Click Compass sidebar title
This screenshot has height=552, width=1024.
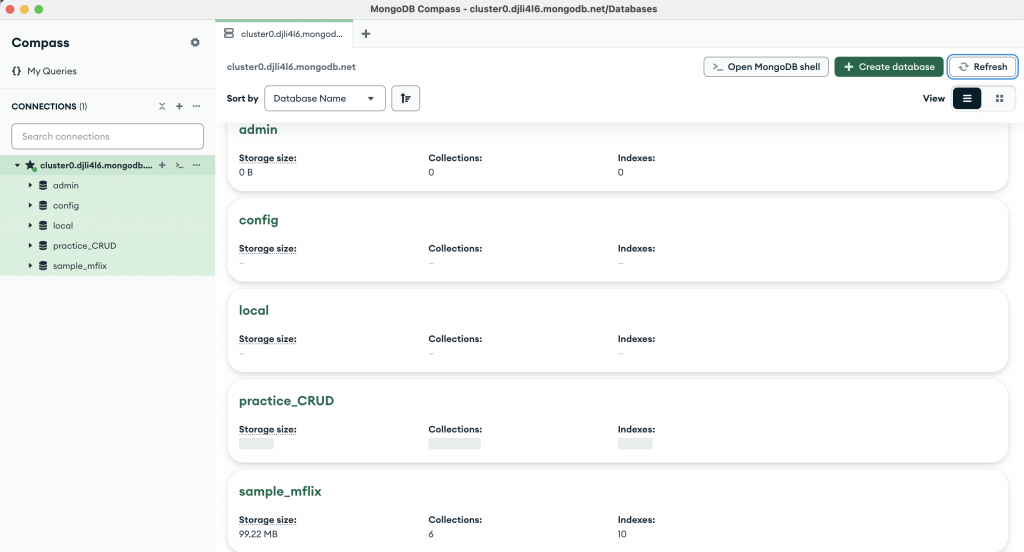pyautogui.click(x=40, y=43)
